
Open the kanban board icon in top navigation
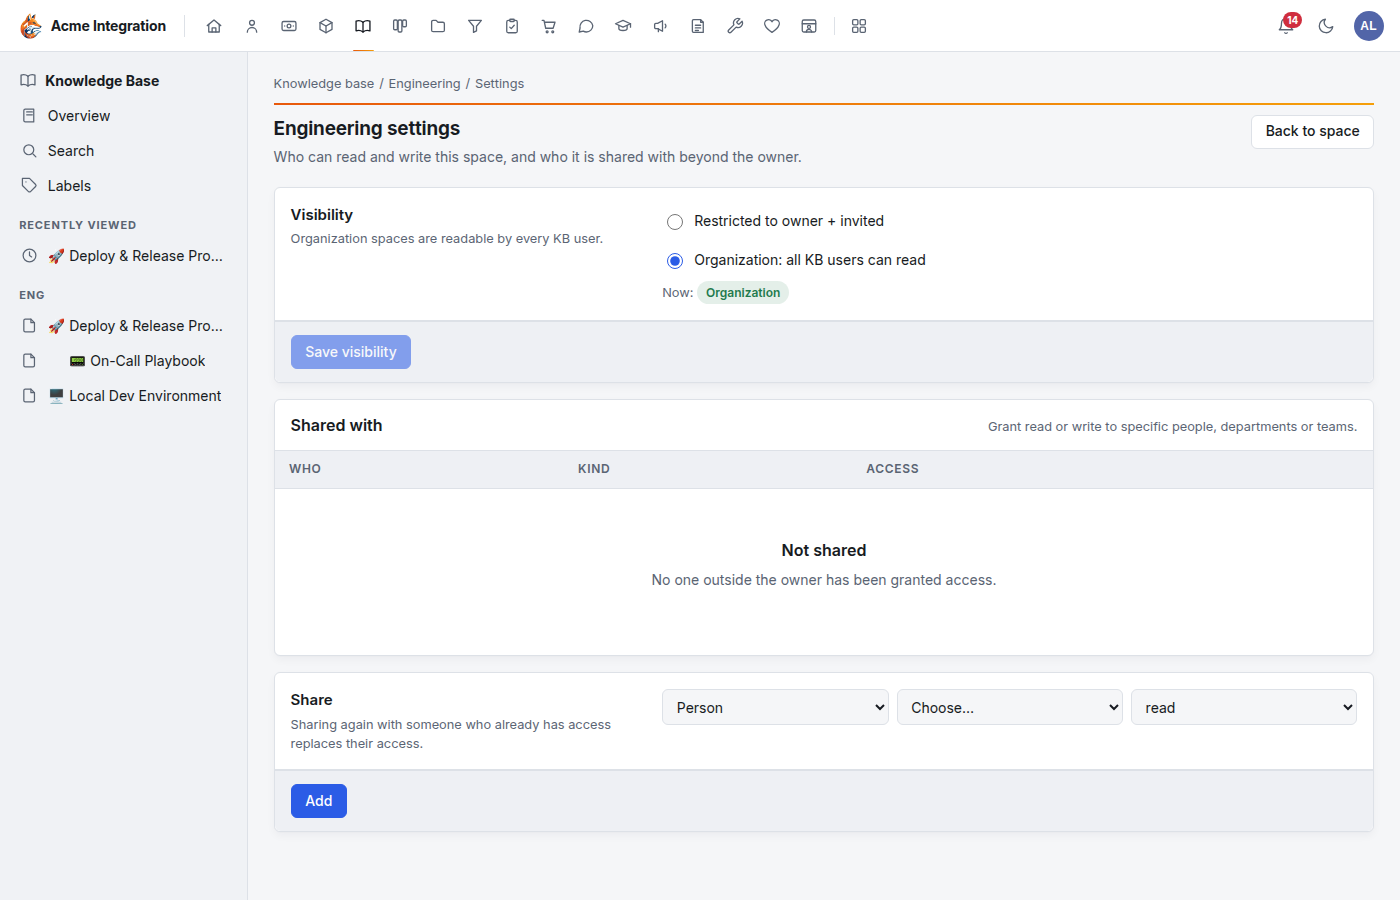coord(400,26)
